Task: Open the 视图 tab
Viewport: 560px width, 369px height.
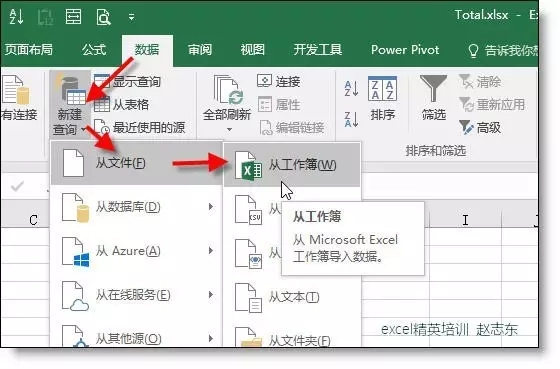Action: pyautogui.click(x=252, y=50)
